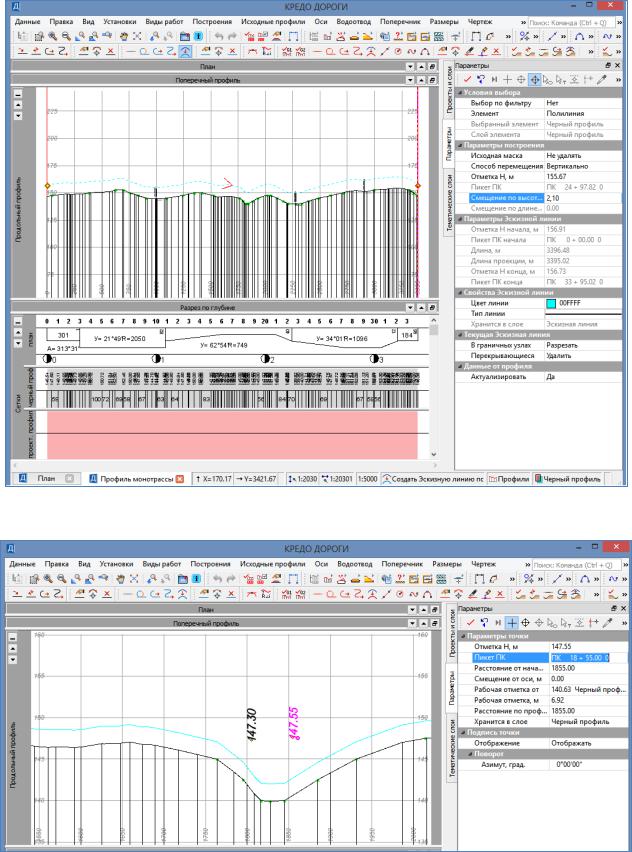The width and height of the screenshot is (632, 852).
Task: Switch to the План tab at bottom
Action: click(x=46, y=479)
